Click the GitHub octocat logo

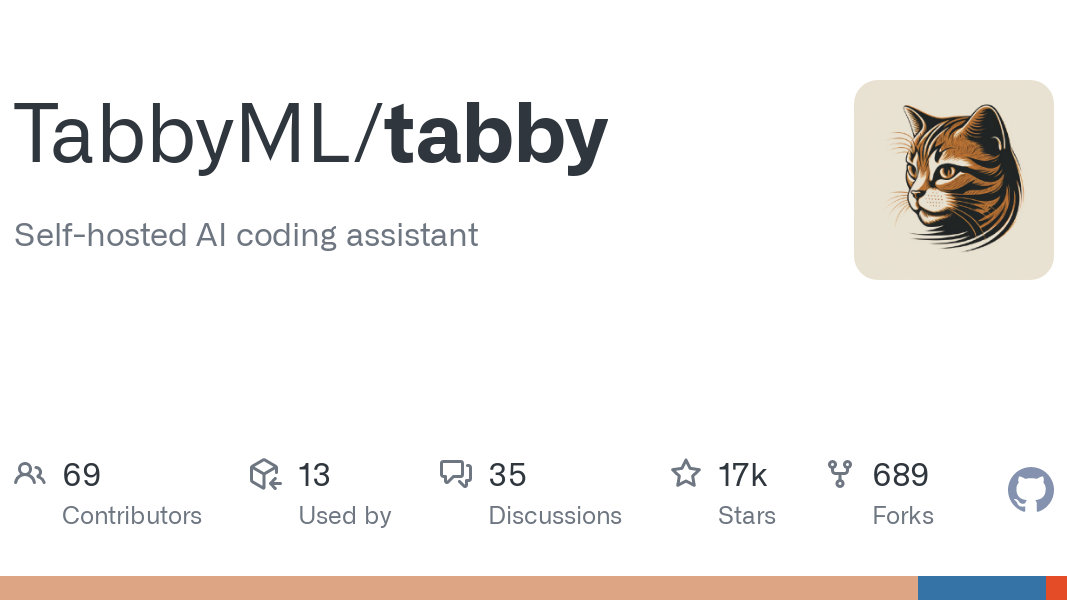coord(1030,489)
